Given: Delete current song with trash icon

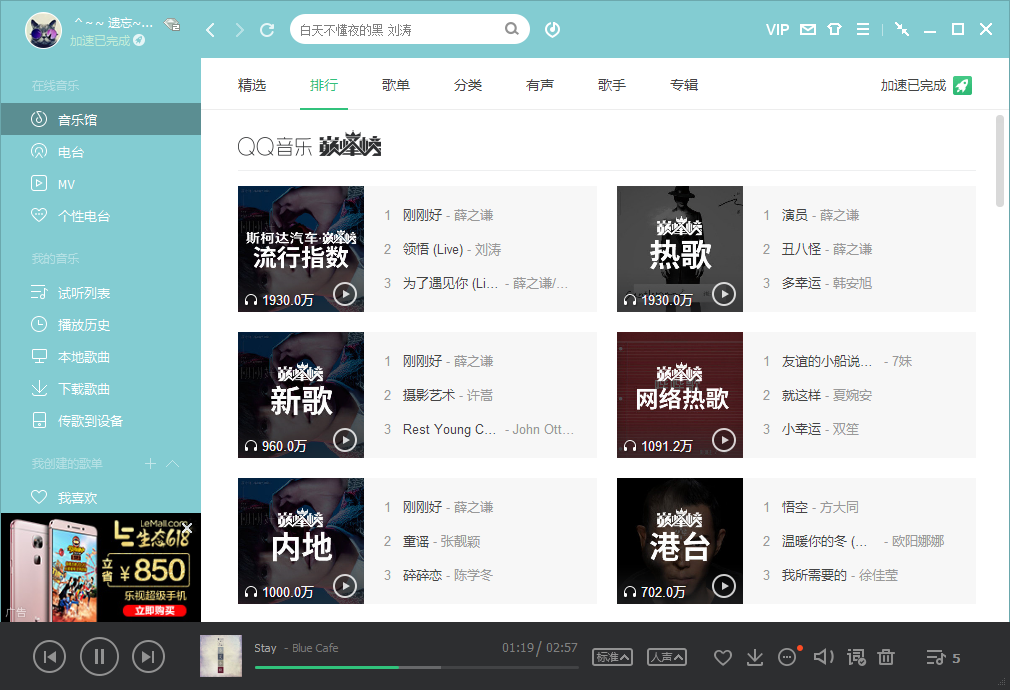Looking at the screenshot, I should 886,657.
